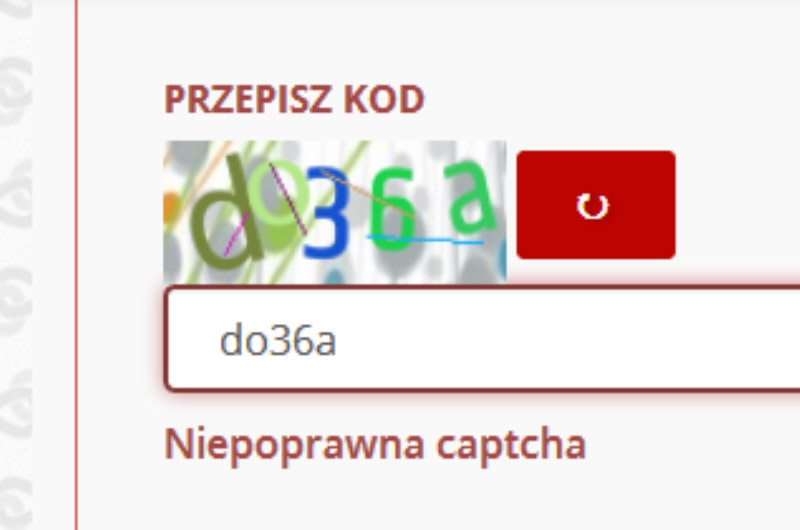Click the green digit 6 in captcha
Viewport: 800px width, 530px height.
[392, 210]
